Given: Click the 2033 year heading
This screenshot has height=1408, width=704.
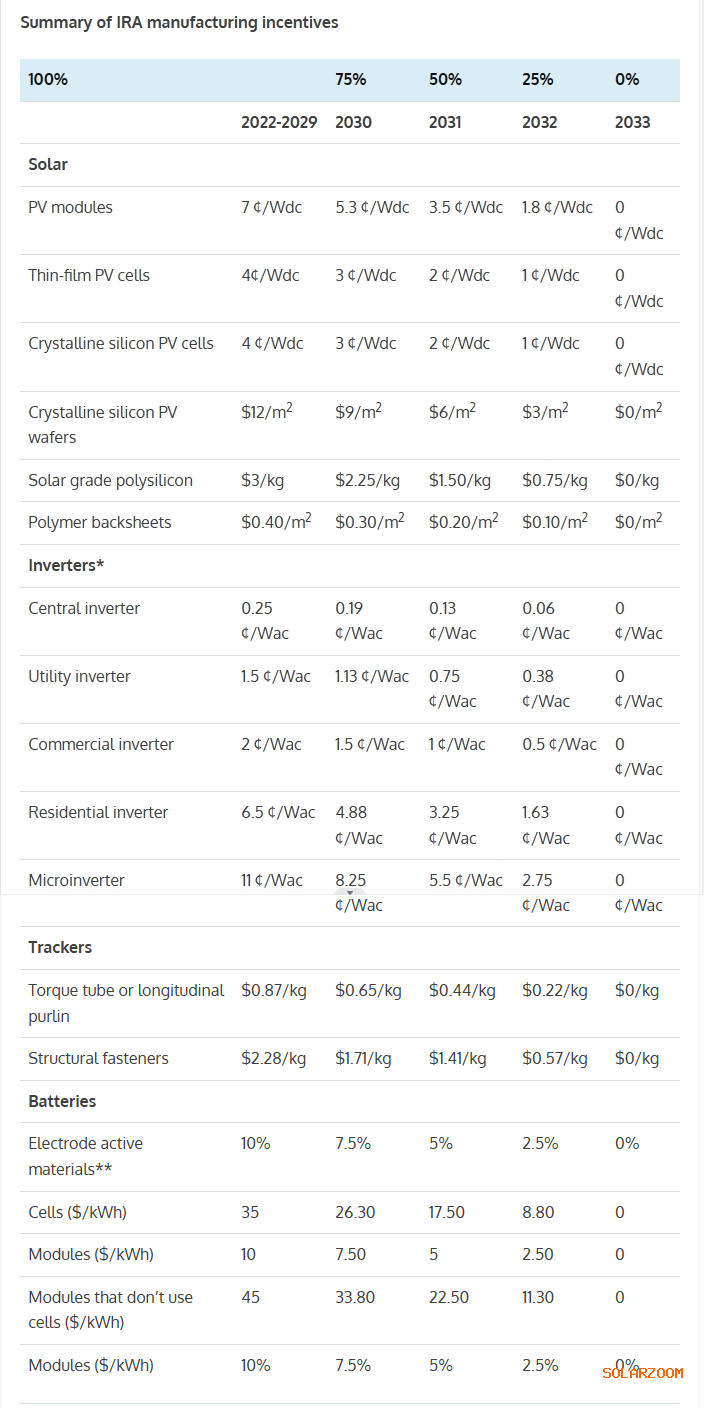Looking at the screenshot, I should [632, 122].
